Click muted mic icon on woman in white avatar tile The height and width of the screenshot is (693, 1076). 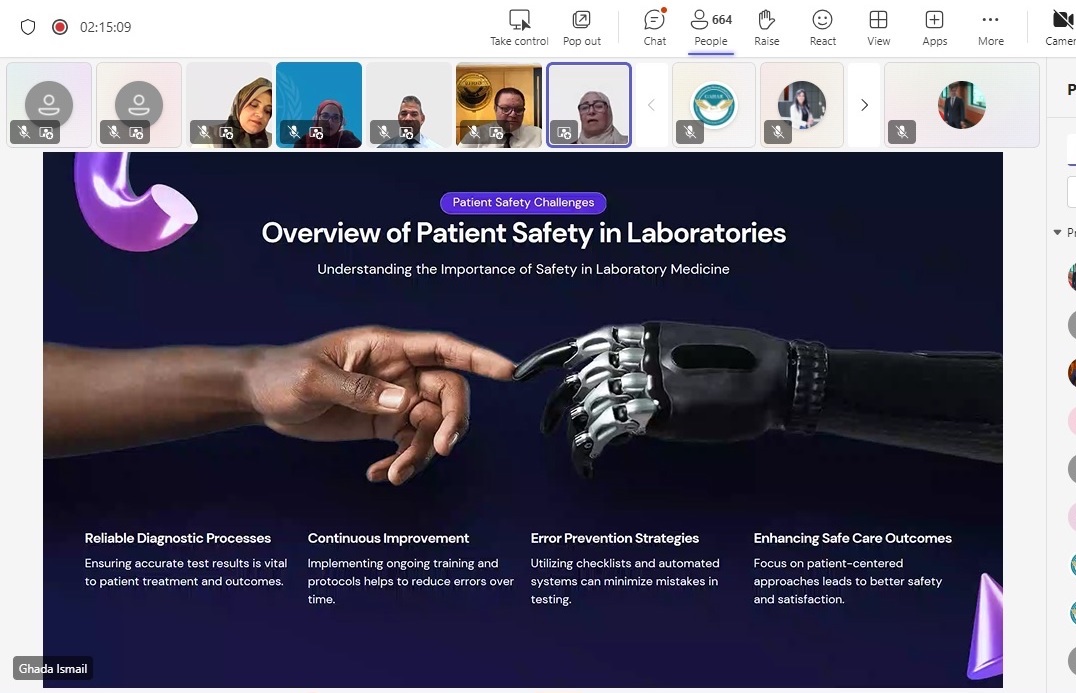point(777,132)
